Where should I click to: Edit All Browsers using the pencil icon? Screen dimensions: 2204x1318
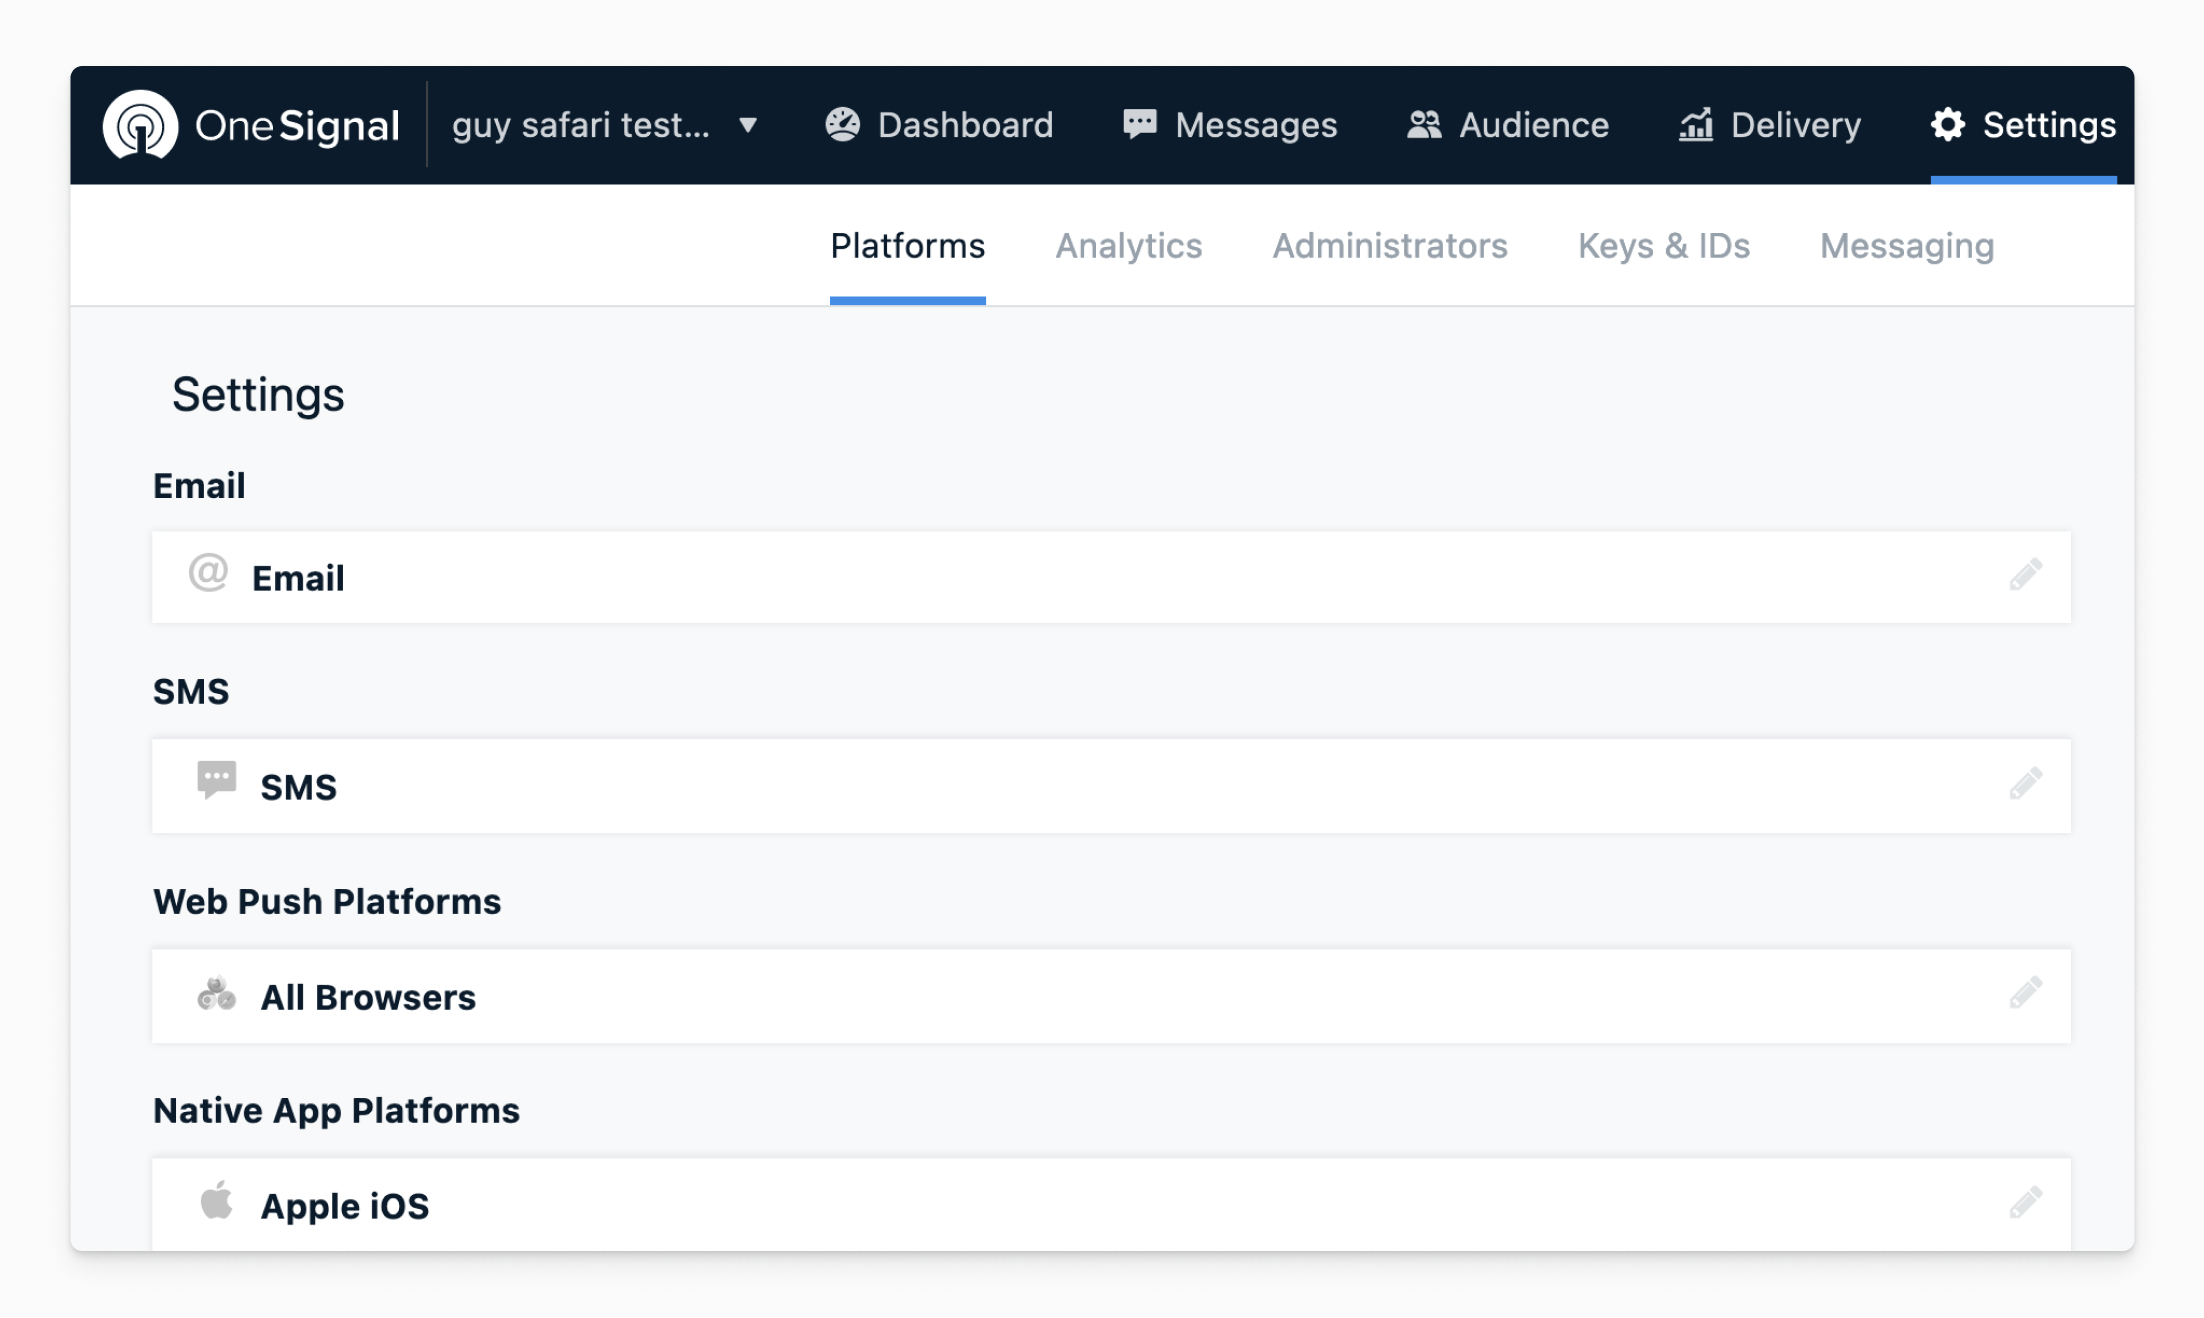[x=2025, y=994]
